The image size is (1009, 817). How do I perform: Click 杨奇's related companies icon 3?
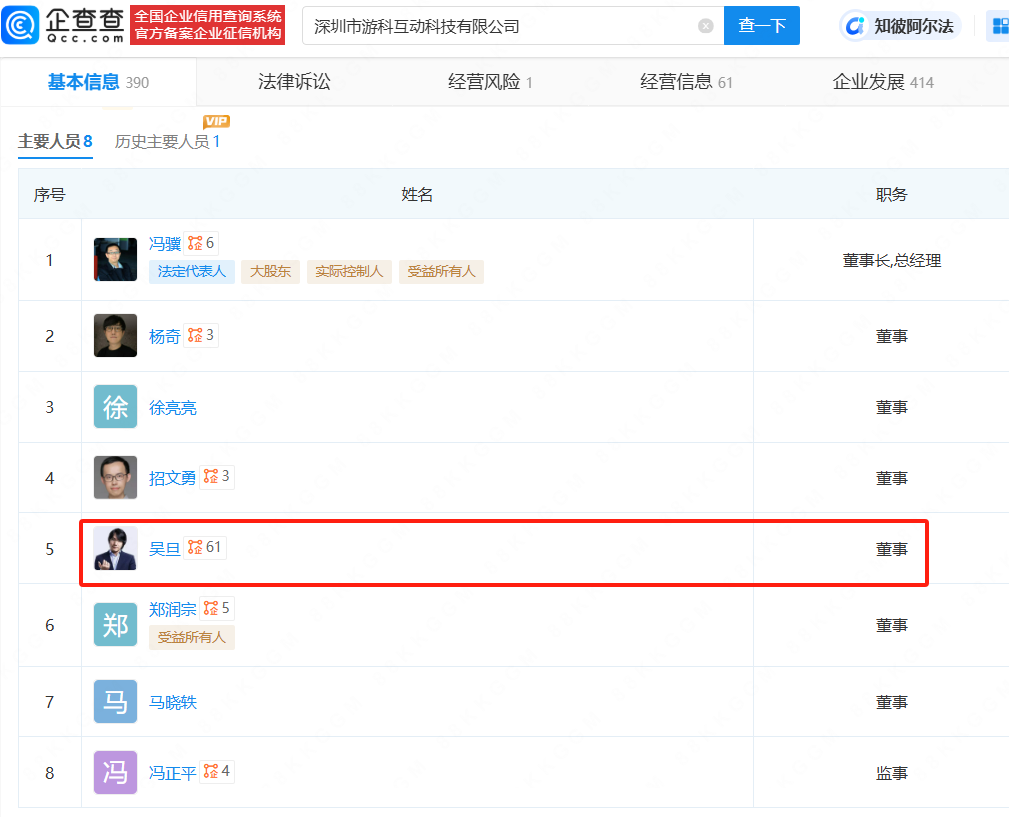(201, 335)
